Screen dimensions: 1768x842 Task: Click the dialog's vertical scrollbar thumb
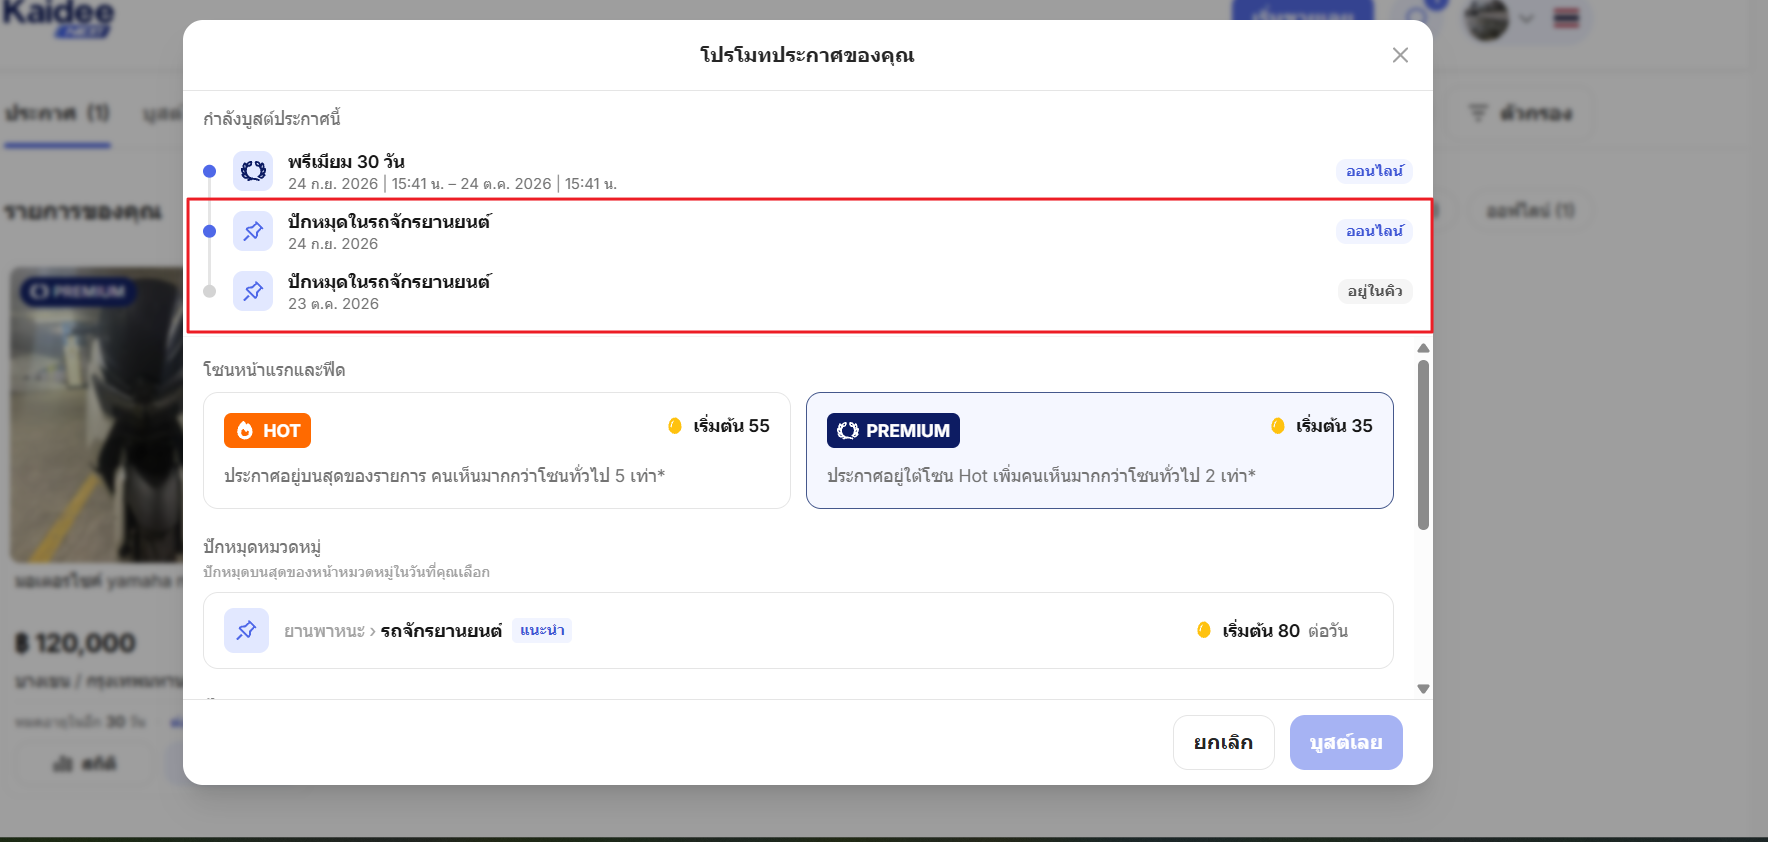pos(1423,445)
